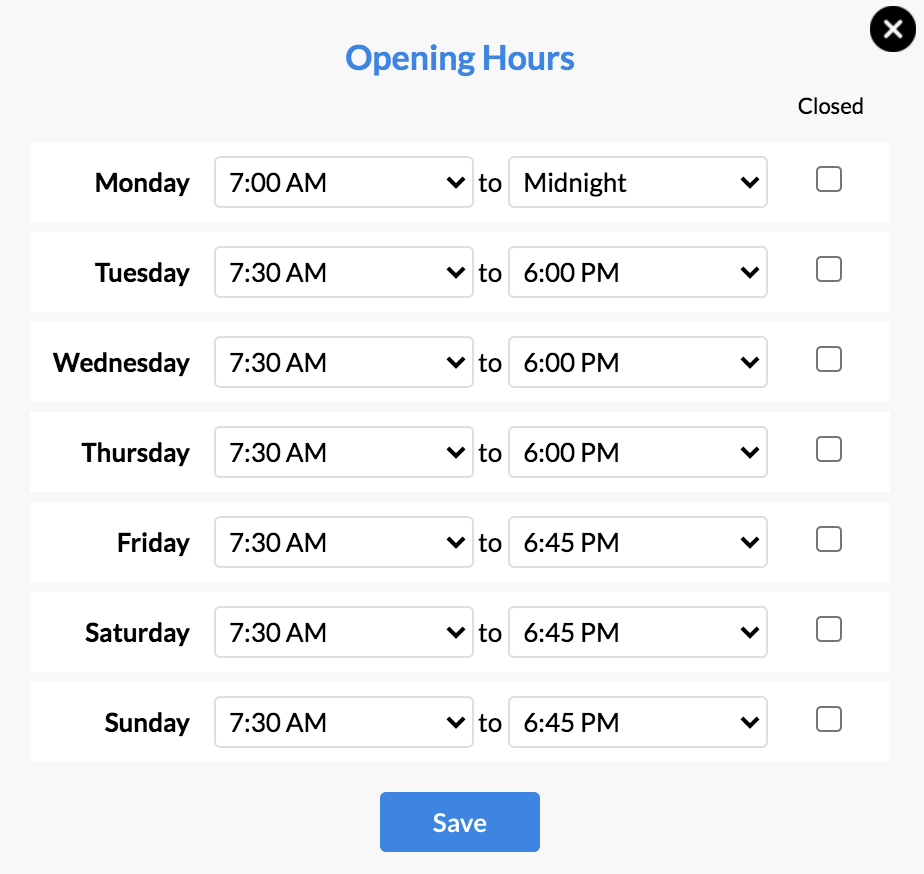This screenshot has width=924, height=874.
Task: Tick the Closed checkbox for Tuesday
Action: coord(829,269)
